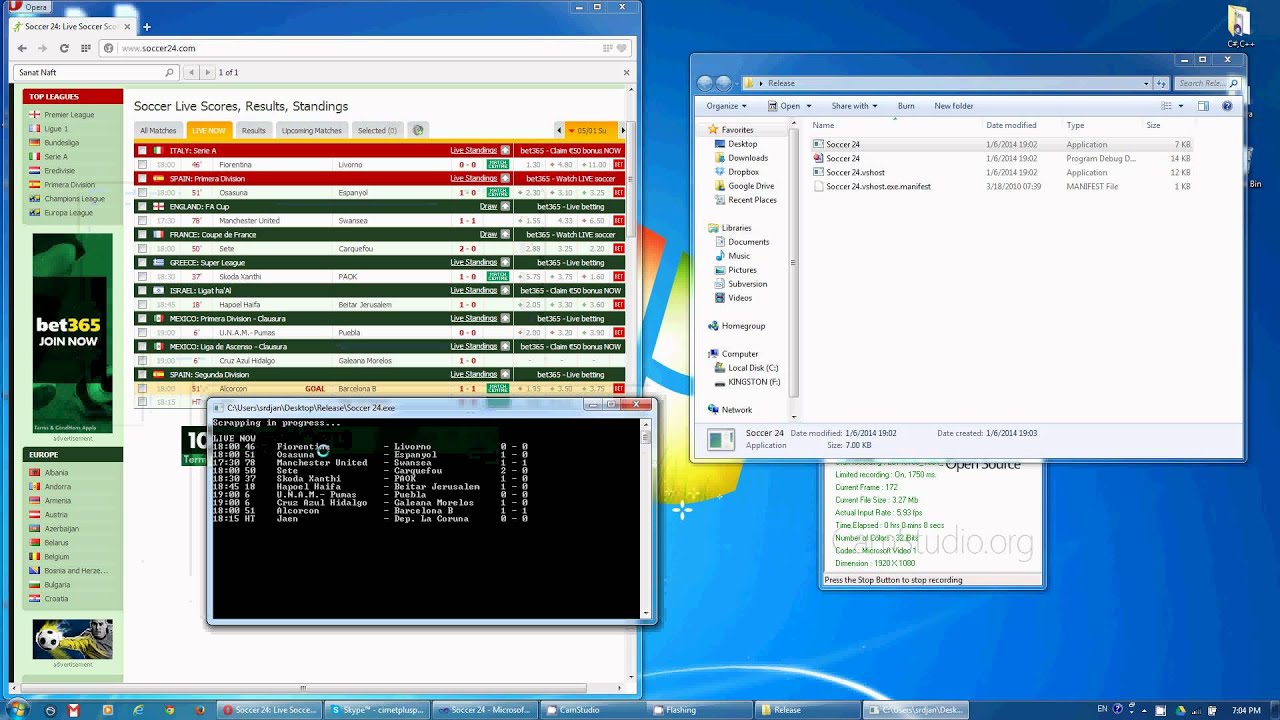Open the Selected (0) tab
The image size is (1280, 720).
coord(377,130)
